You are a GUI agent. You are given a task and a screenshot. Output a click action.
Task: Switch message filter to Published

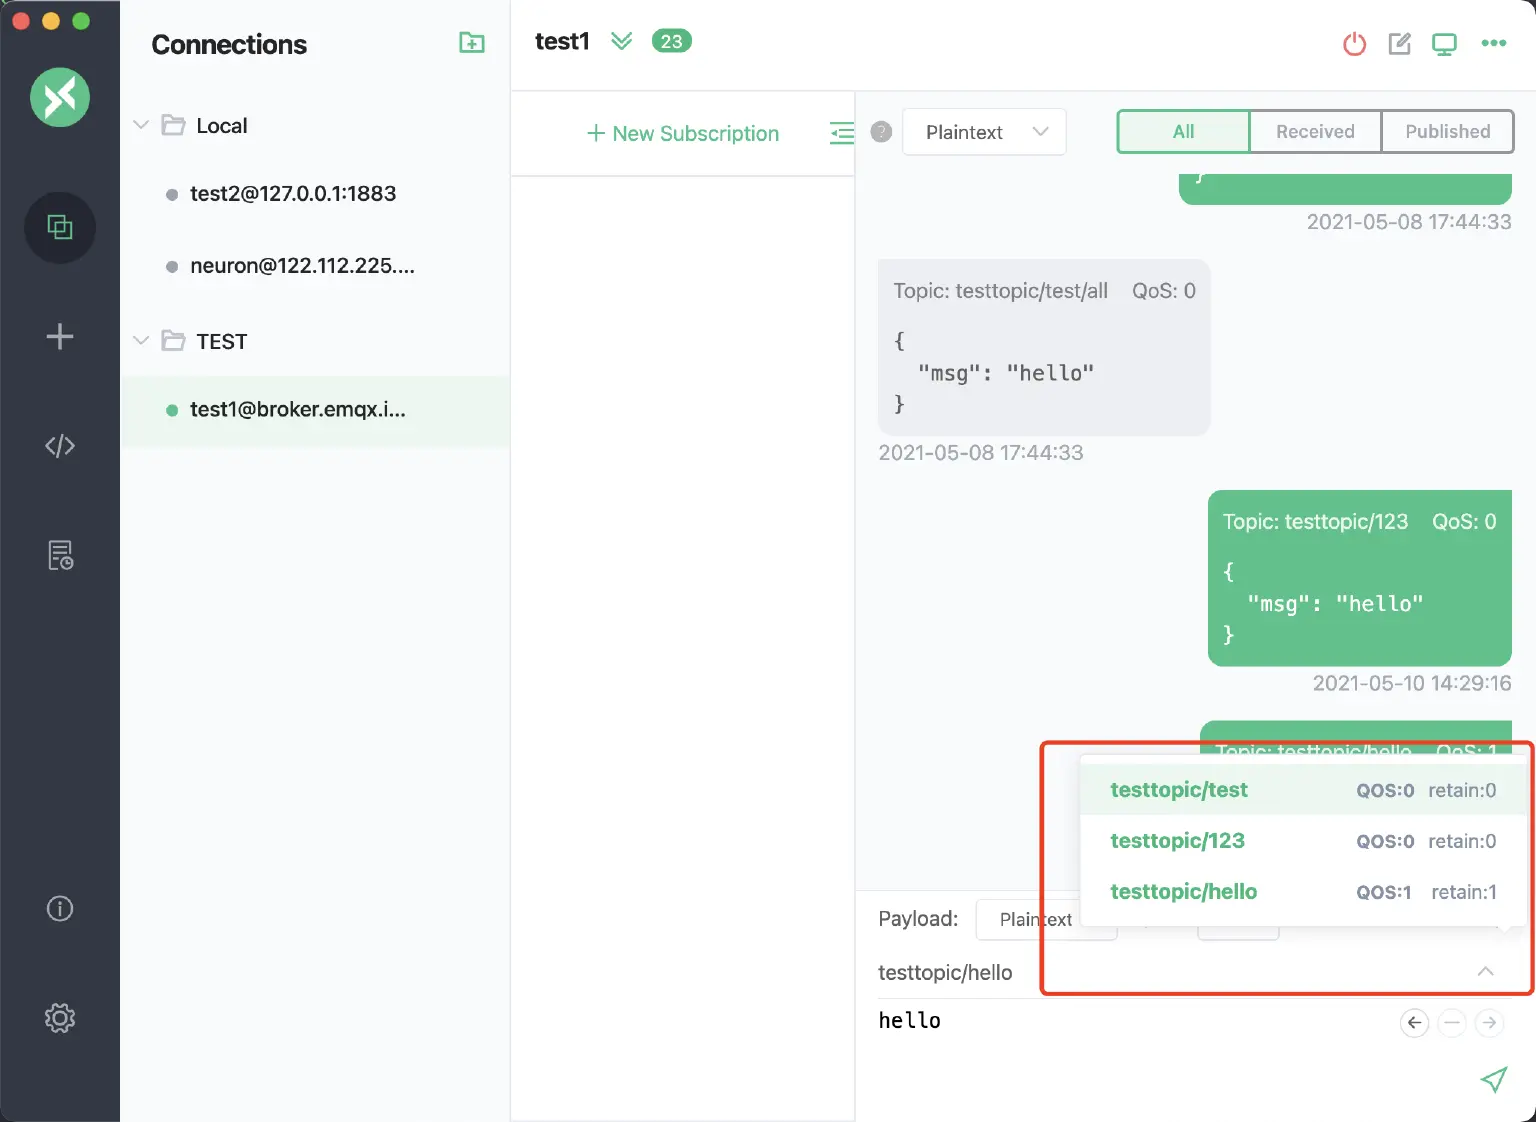[x=1446, y=132]
